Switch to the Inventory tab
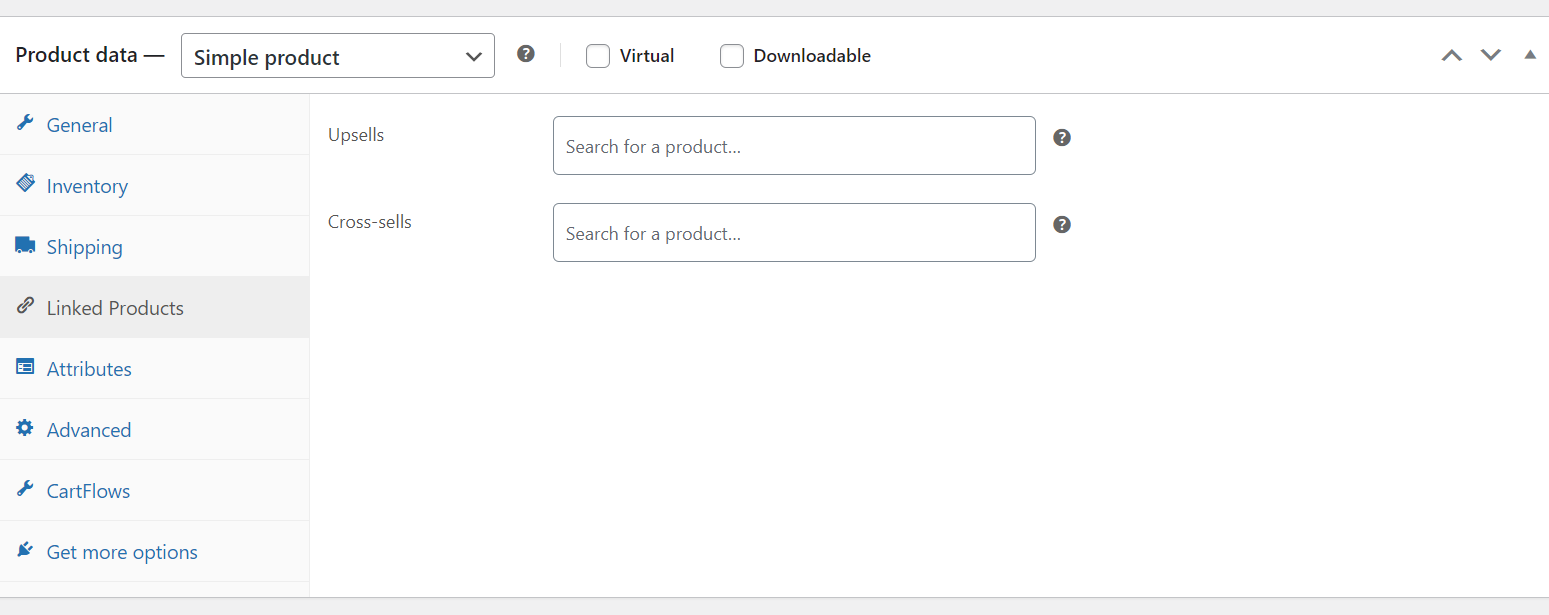The width and height of the screenshot is (1549, 615). (87, 185)
